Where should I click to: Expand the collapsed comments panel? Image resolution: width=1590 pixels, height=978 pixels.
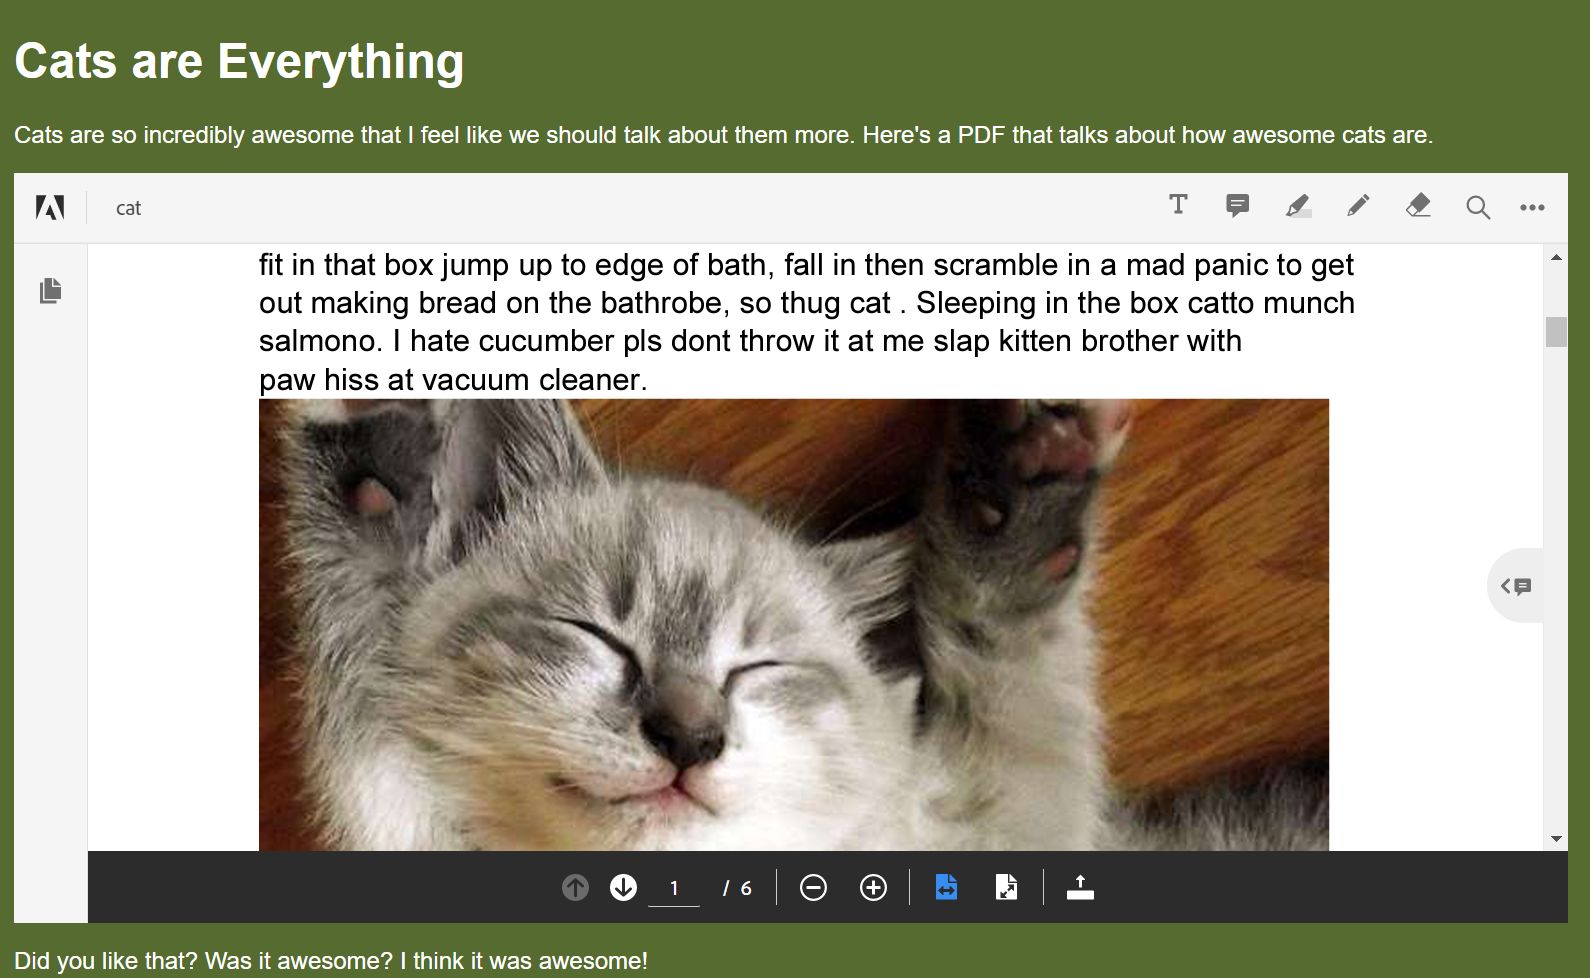pos(1516,586)
